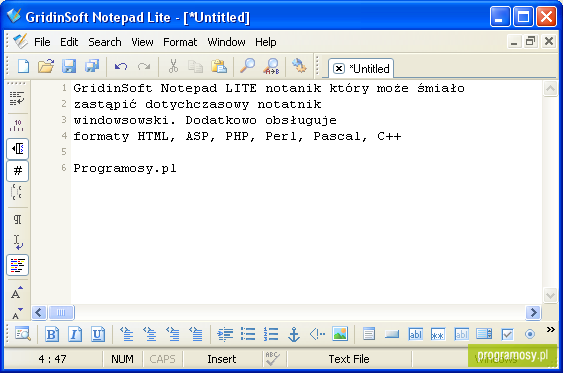Click the horizontal scrollbar right arrow
Screen dimensions: 563x373
coord(533,312)
